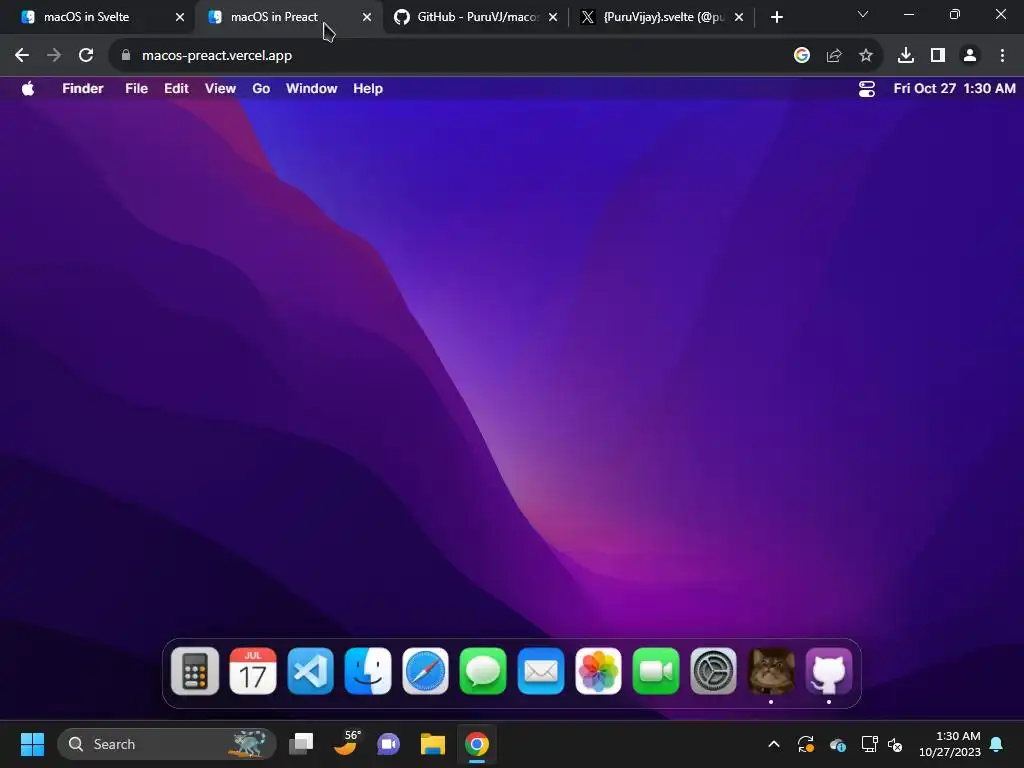Launch VS Code from the dock
The image size is (1024, 768).
coord(310,671)
